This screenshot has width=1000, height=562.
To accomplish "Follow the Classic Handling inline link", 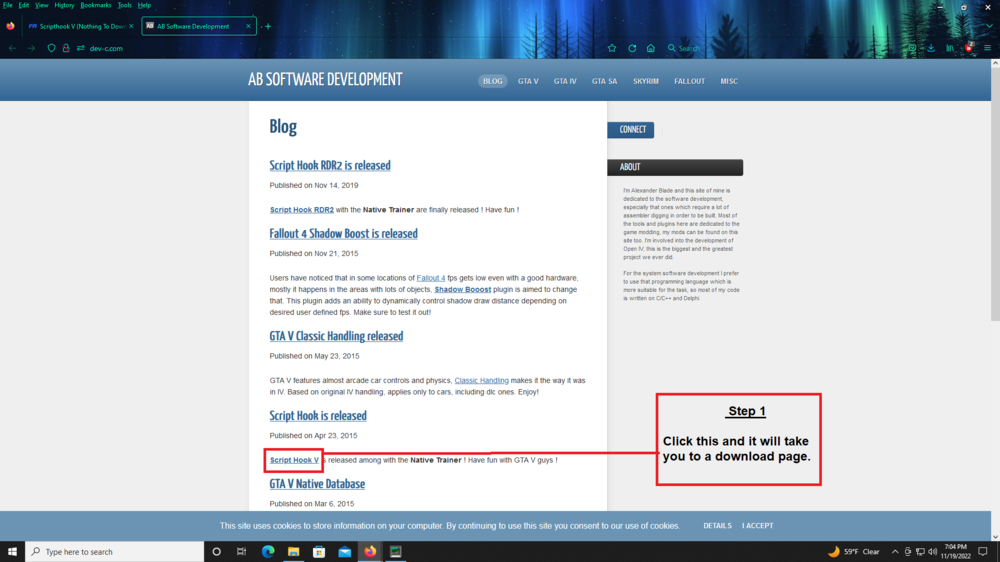I will point(482,380).
